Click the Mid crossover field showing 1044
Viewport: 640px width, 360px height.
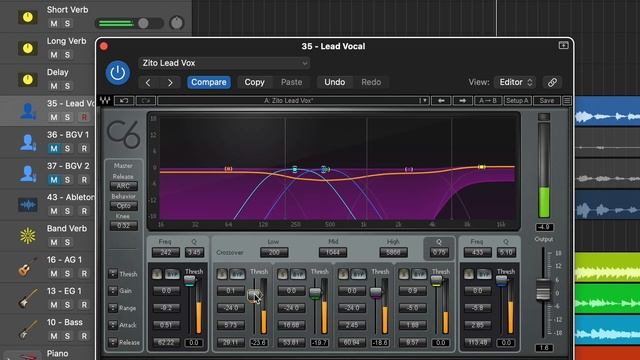(x=333, y=253)
